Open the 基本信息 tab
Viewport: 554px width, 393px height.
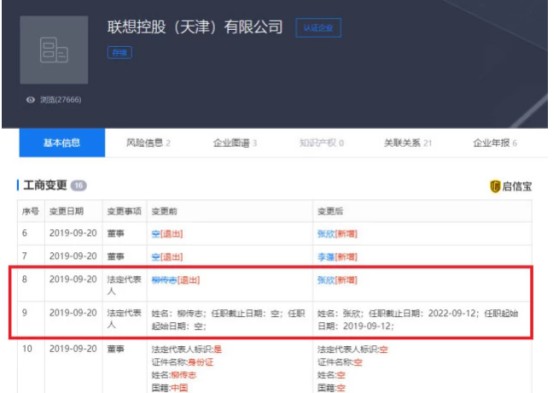pos(62,143)
